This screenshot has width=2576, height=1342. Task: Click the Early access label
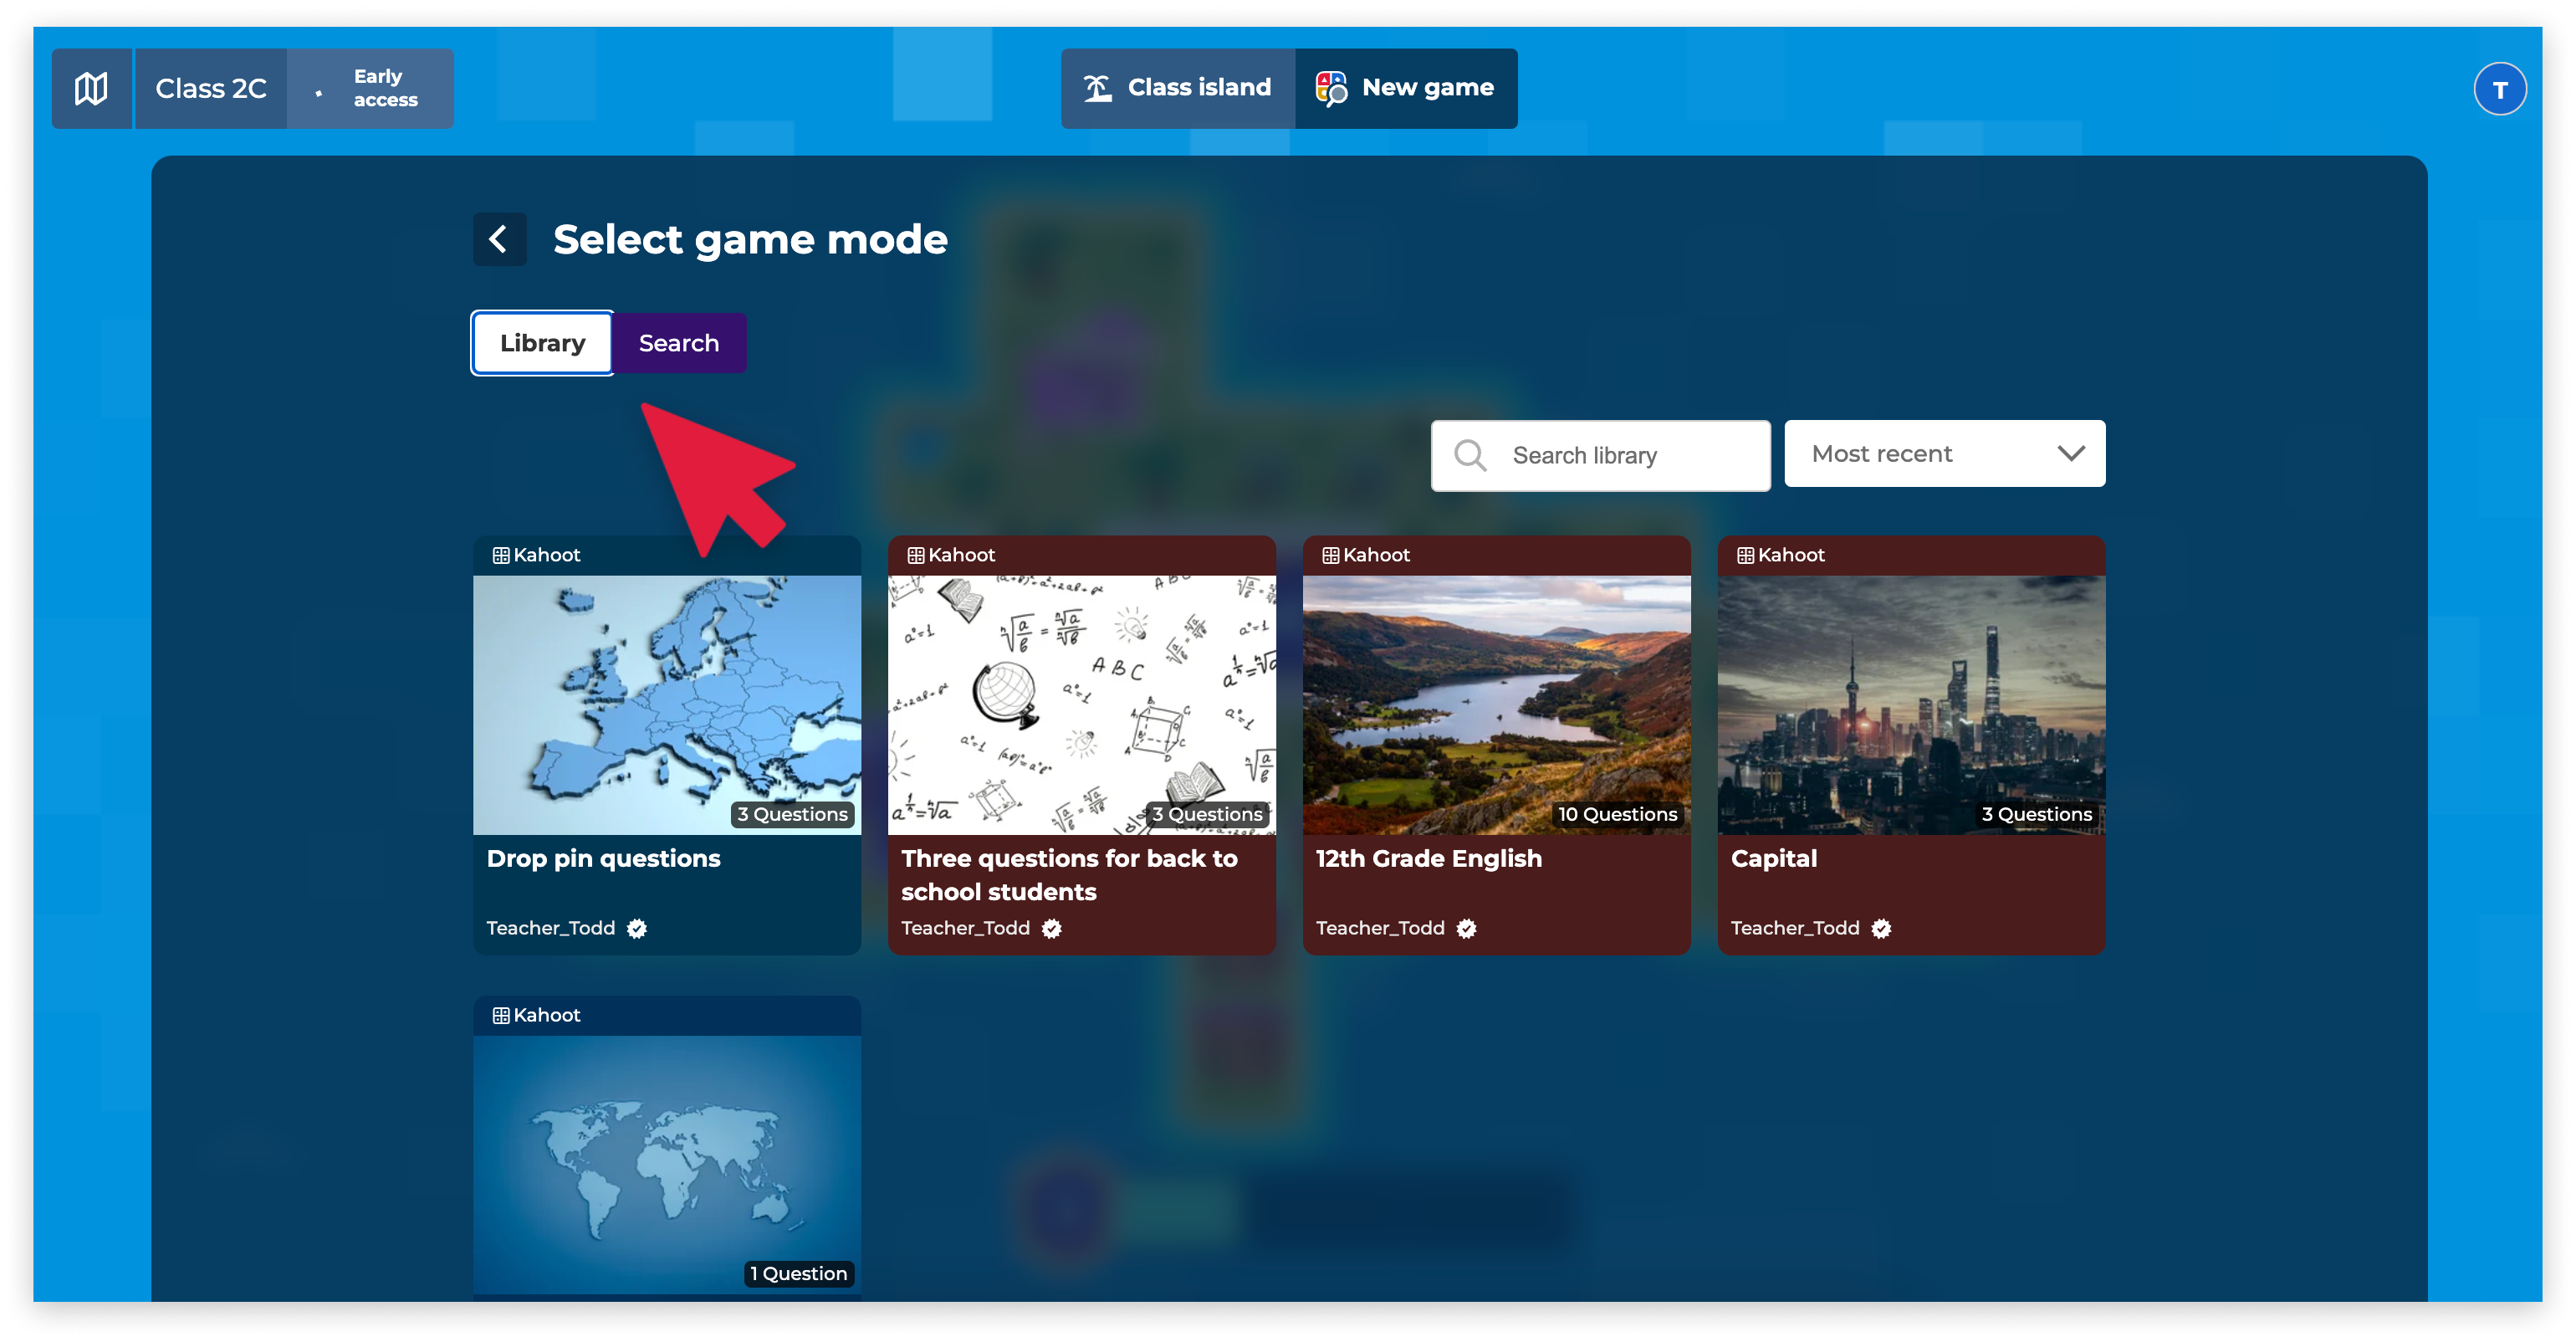[x=384, y=89]
